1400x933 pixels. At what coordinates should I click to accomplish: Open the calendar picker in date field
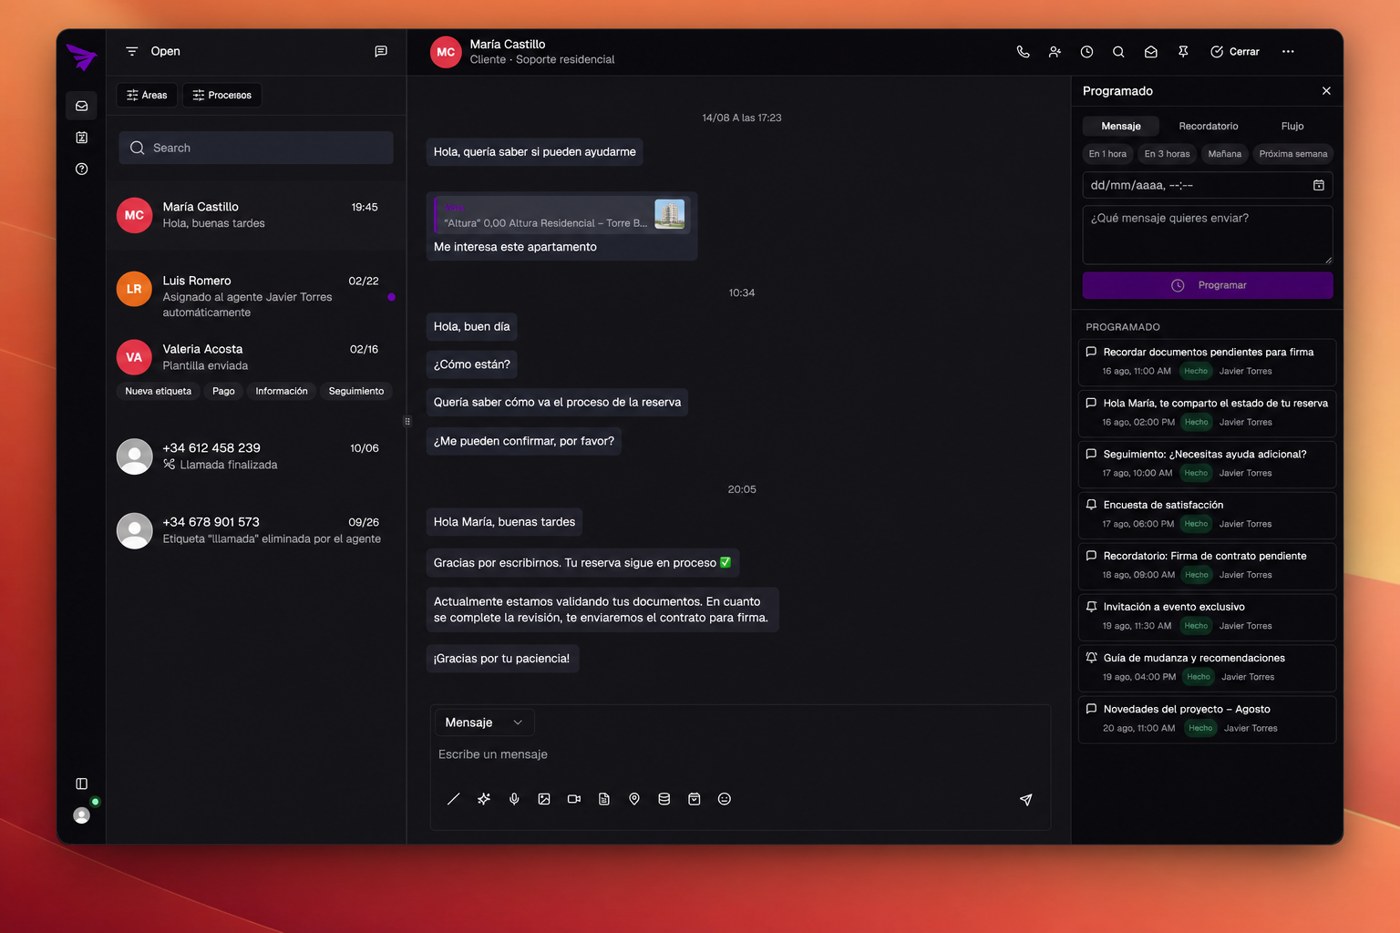[x=1319, y=185]
